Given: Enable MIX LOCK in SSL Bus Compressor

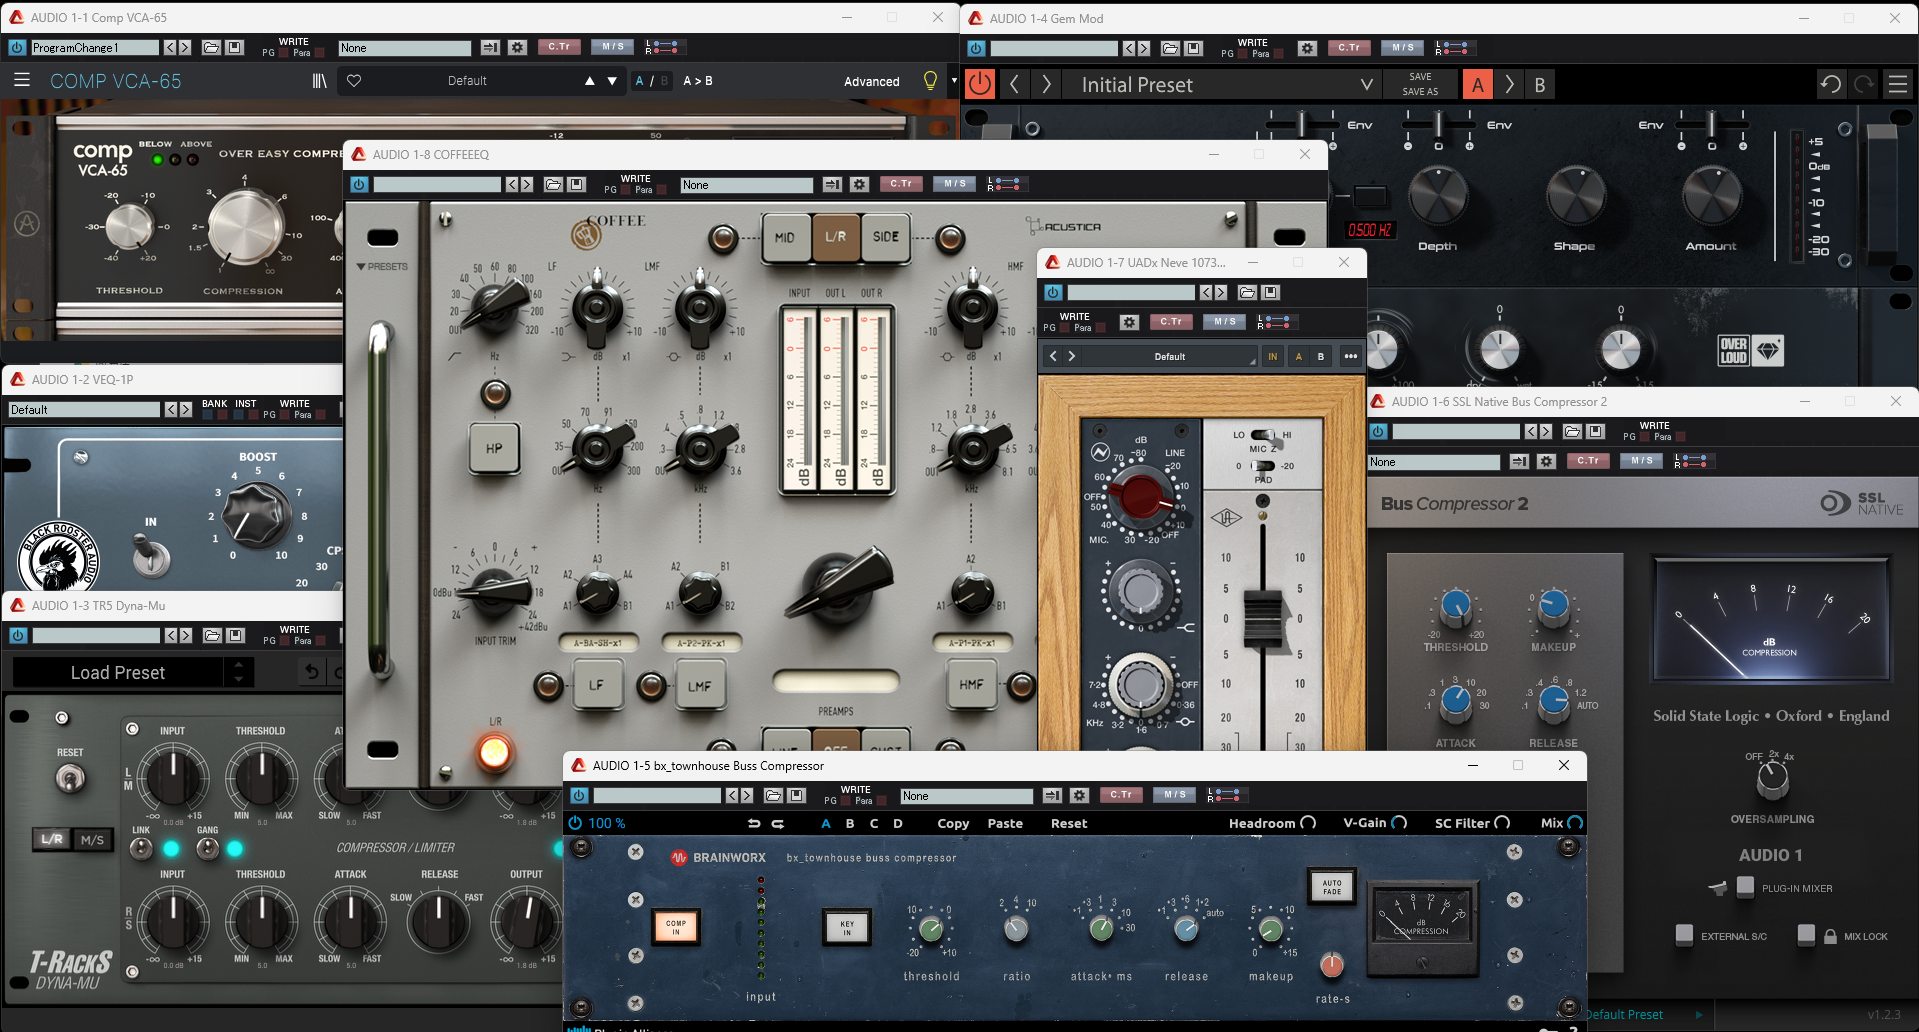Looking at the screenshot, I should (x=1806, y=935).
